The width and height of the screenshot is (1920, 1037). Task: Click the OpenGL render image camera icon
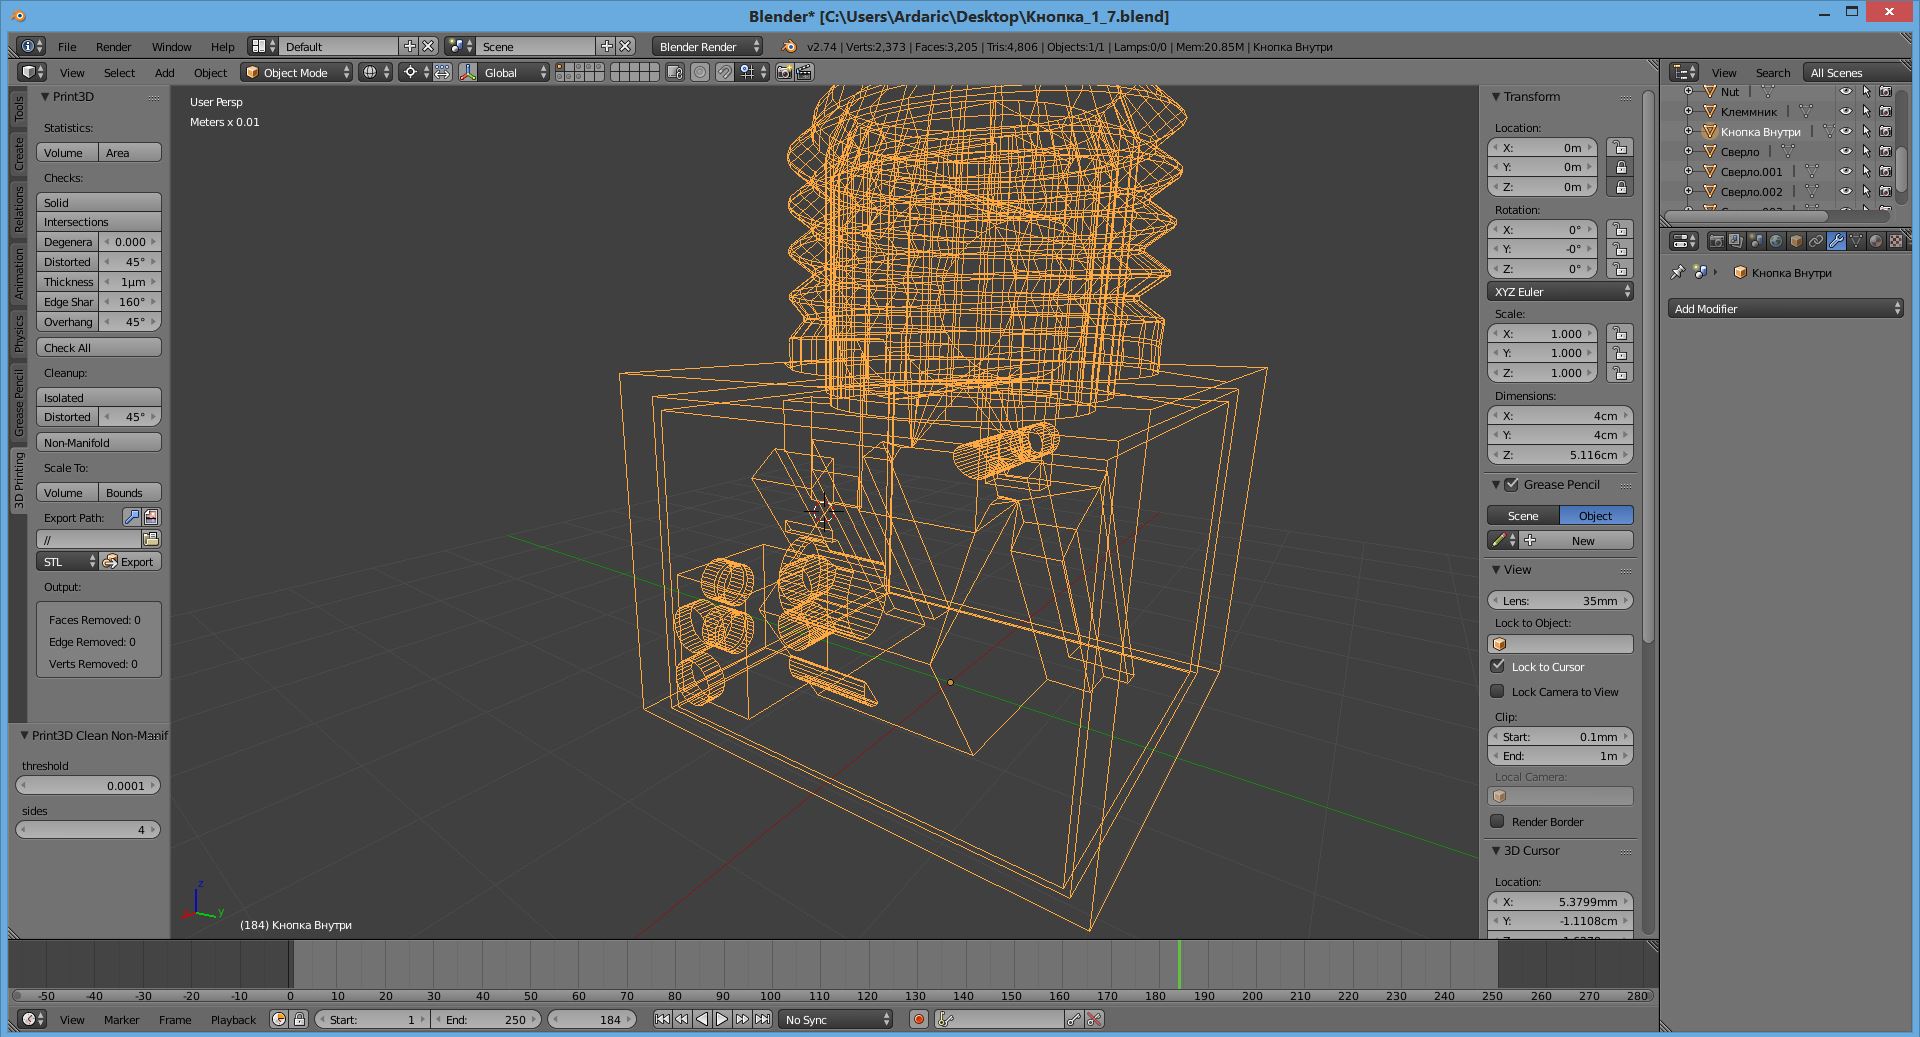tap(784, 72)
